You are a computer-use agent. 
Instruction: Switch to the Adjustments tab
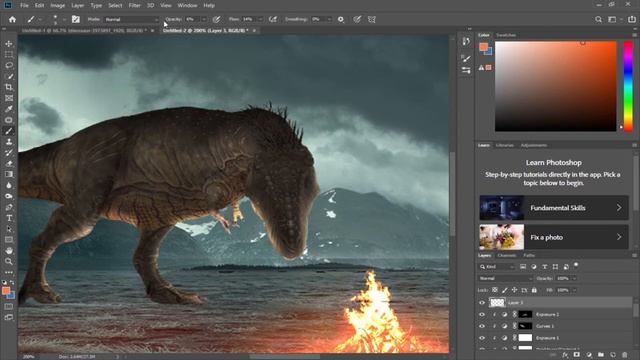tap(534, 145)
